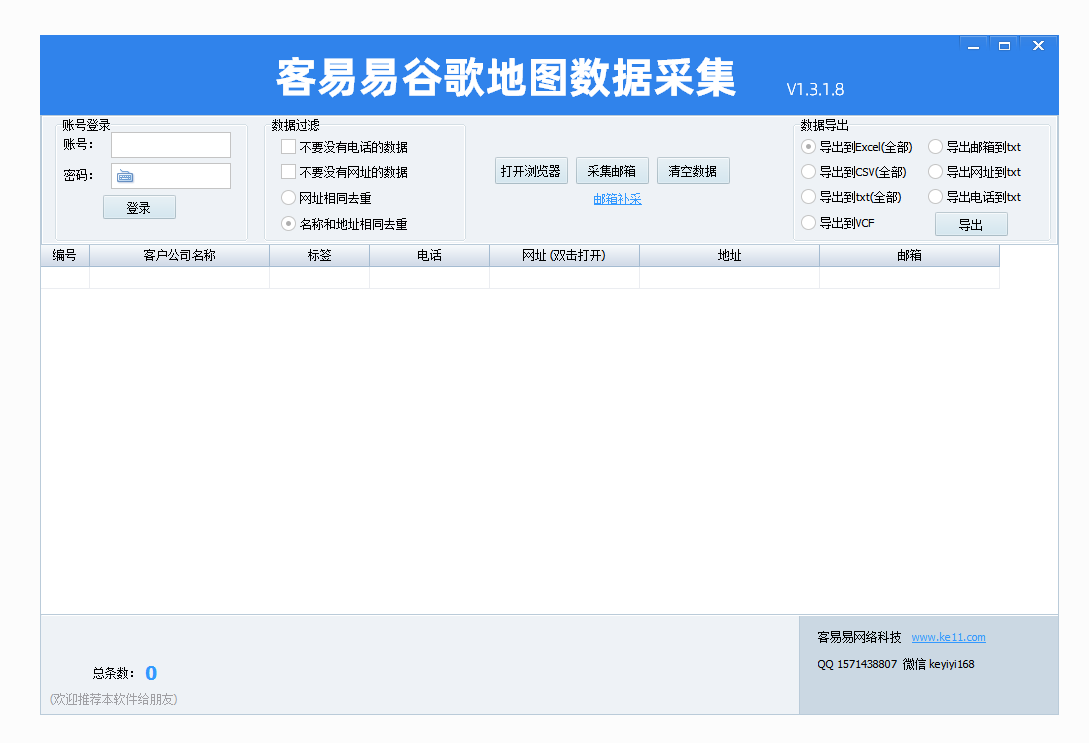Screen dimensions: 1089x743
Task: Select 名称和地址相同去重 radio option
Action: click(x=288, y=224)
